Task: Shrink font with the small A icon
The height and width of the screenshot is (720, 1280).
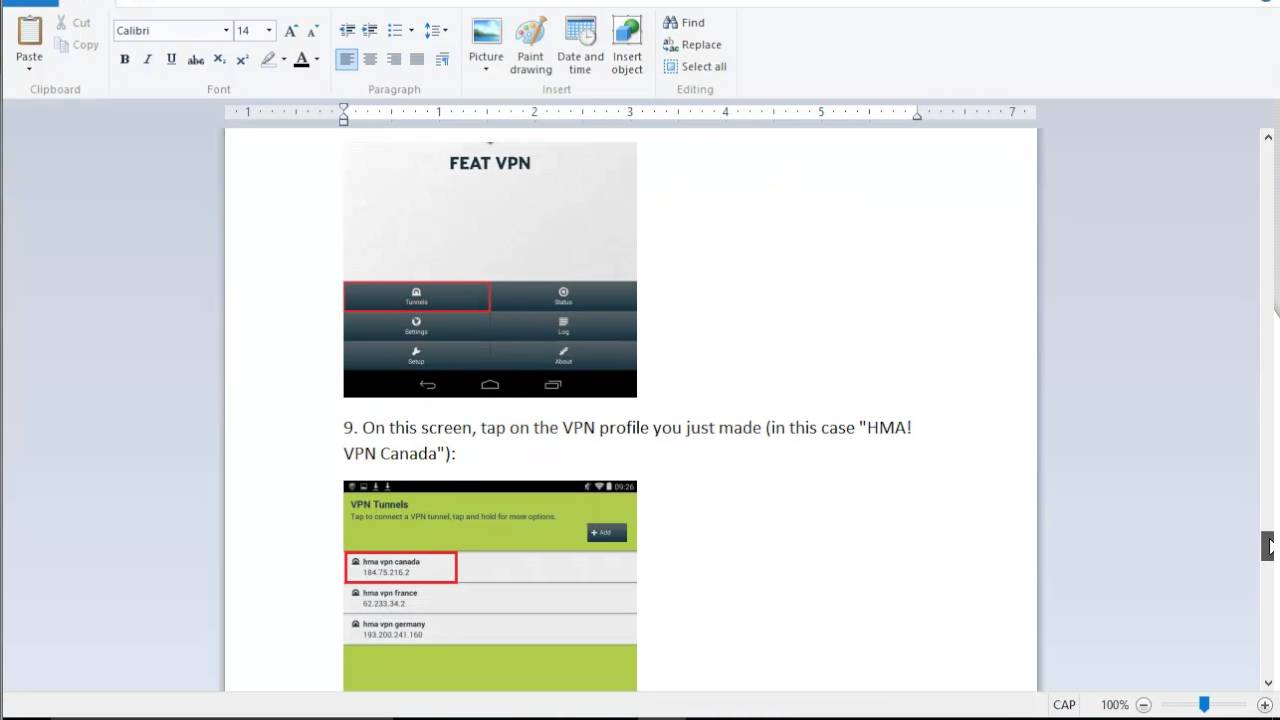Action: (x=311, y=31)
